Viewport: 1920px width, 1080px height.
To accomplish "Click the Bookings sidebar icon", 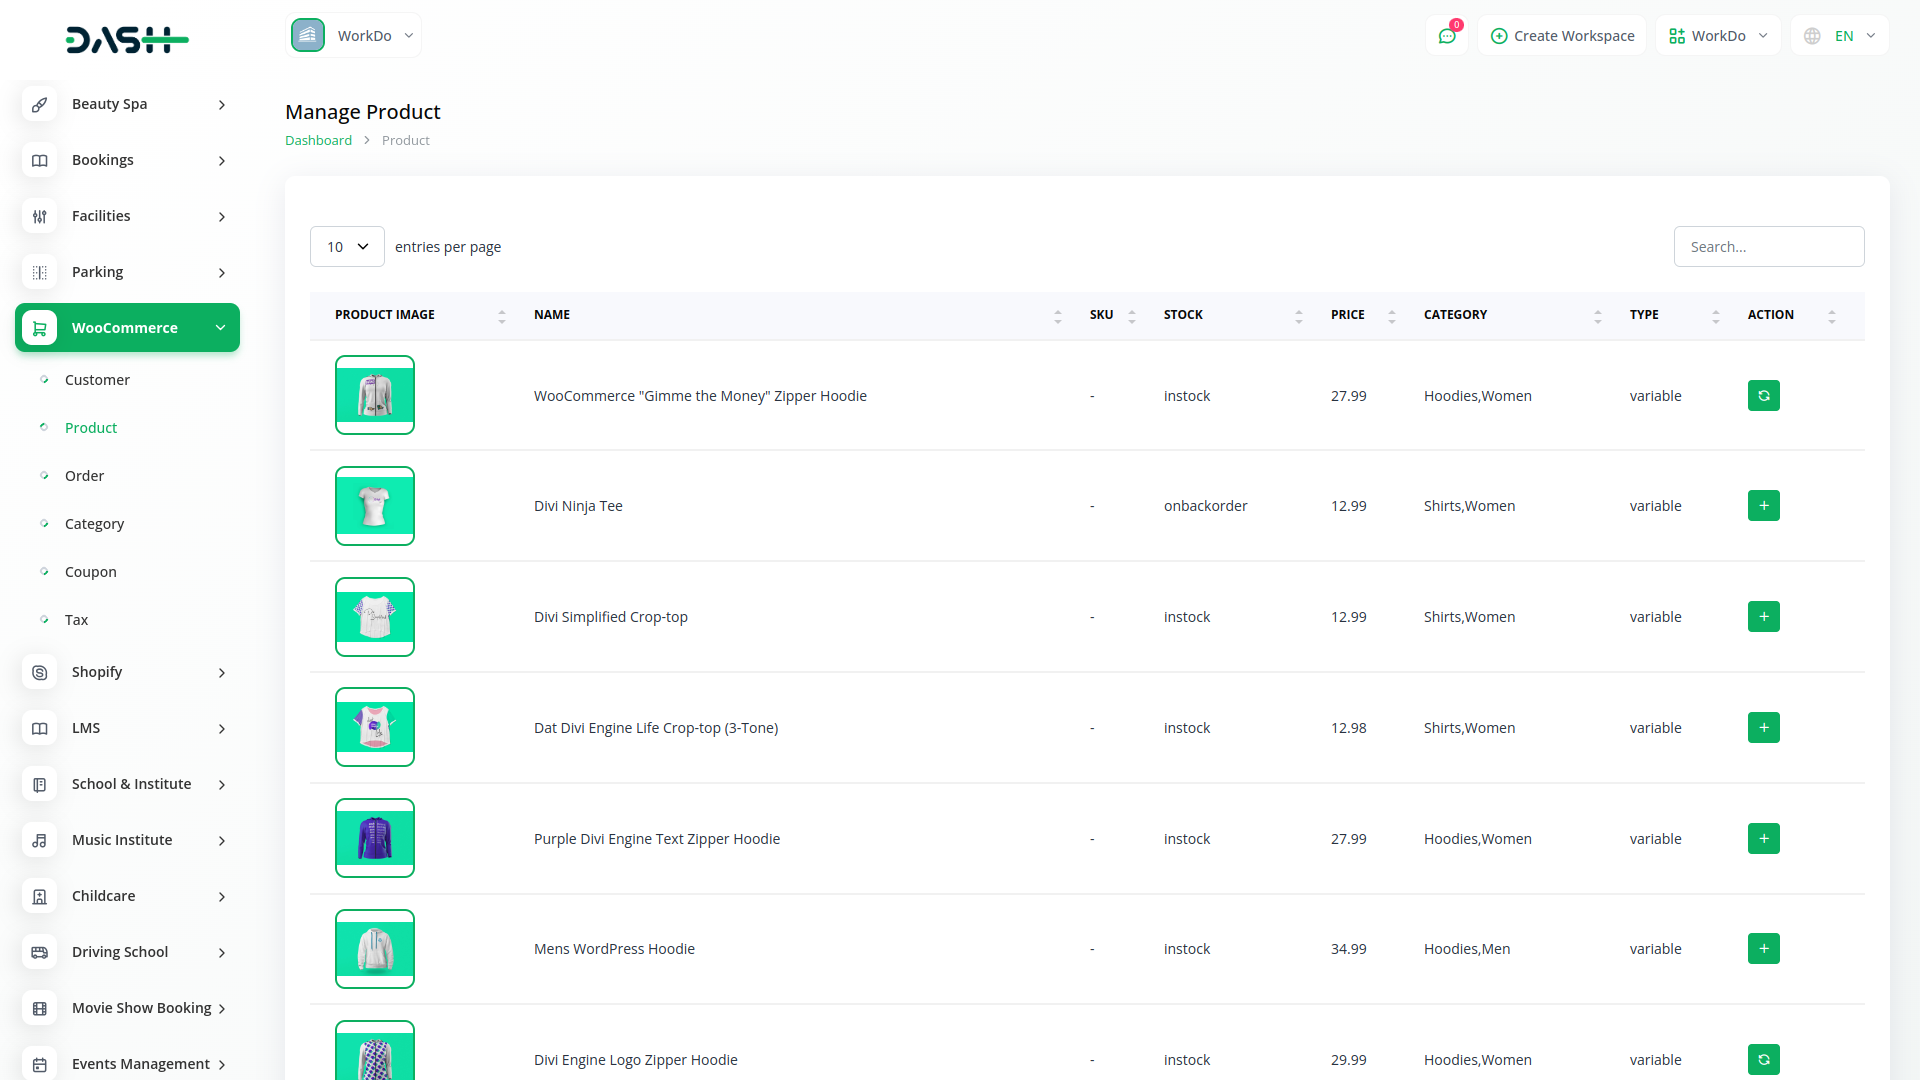I will [x=40, y=160].
